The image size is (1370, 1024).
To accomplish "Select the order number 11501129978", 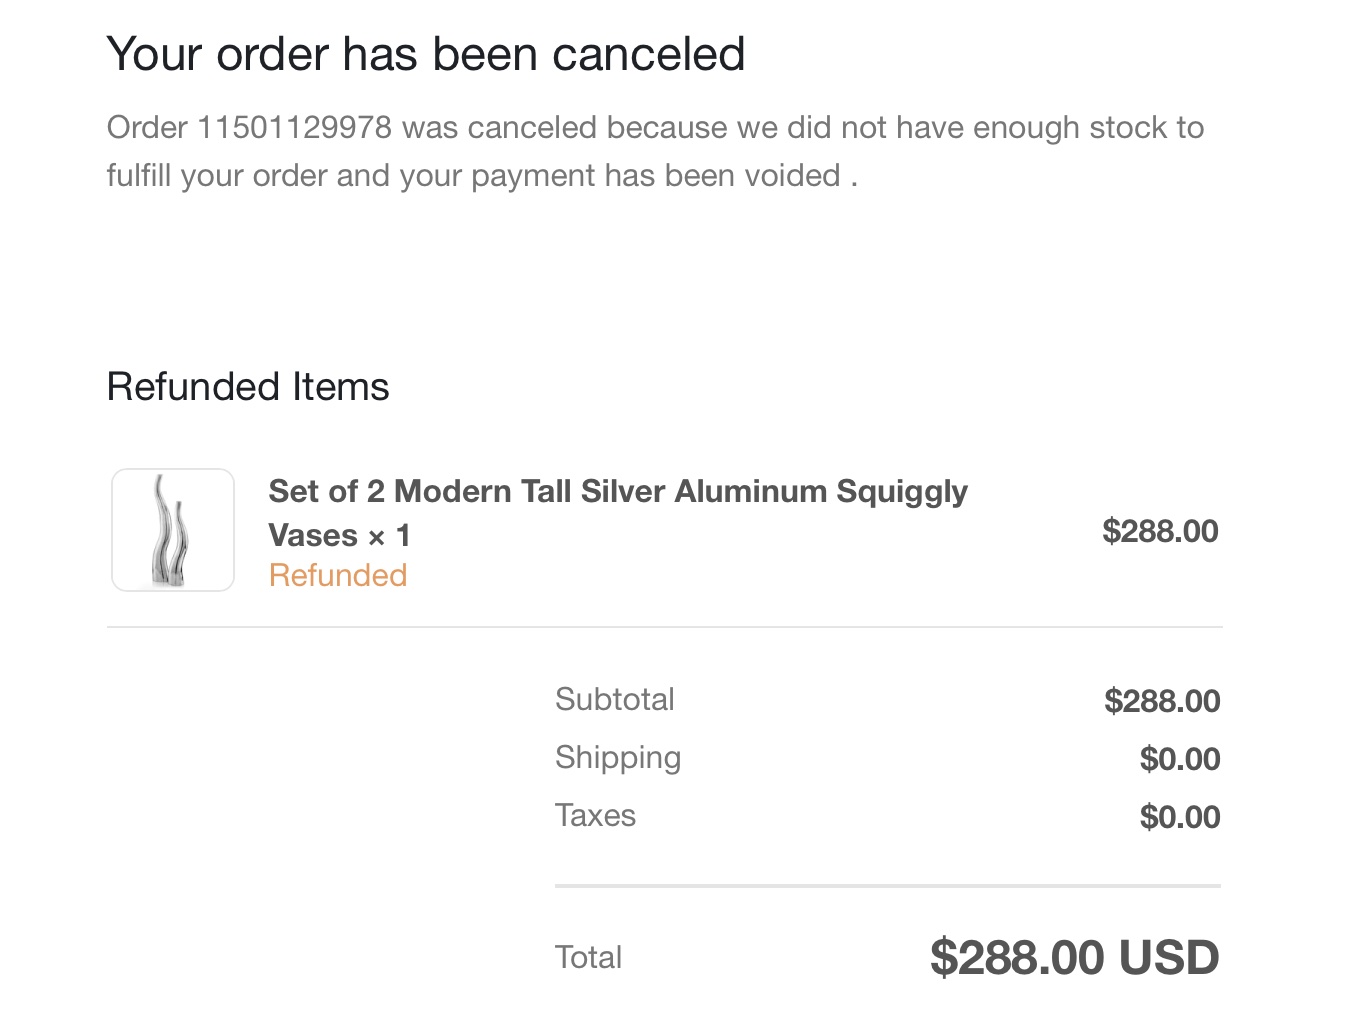I will [294, 128].
